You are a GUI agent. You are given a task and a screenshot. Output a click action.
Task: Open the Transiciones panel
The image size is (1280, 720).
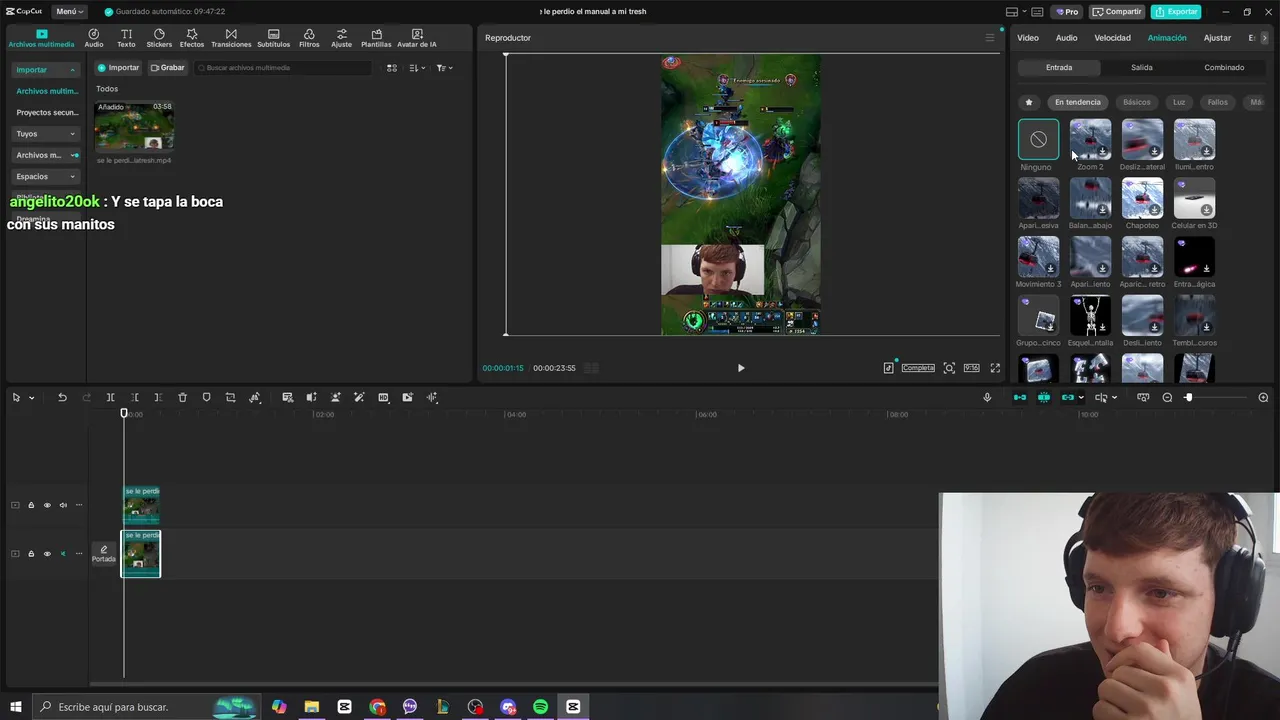pos(231,38)
